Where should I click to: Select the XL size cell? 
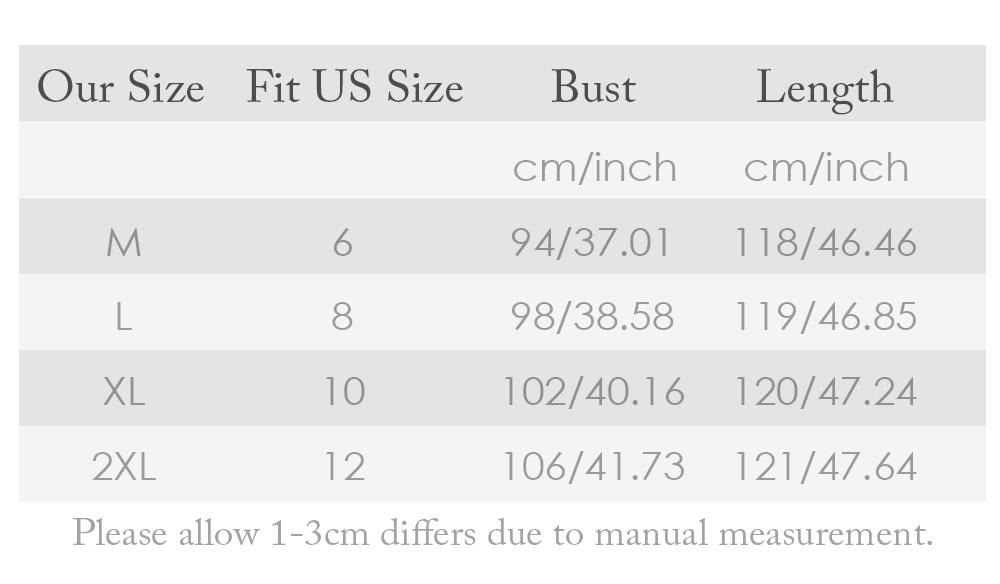(124, 392)
